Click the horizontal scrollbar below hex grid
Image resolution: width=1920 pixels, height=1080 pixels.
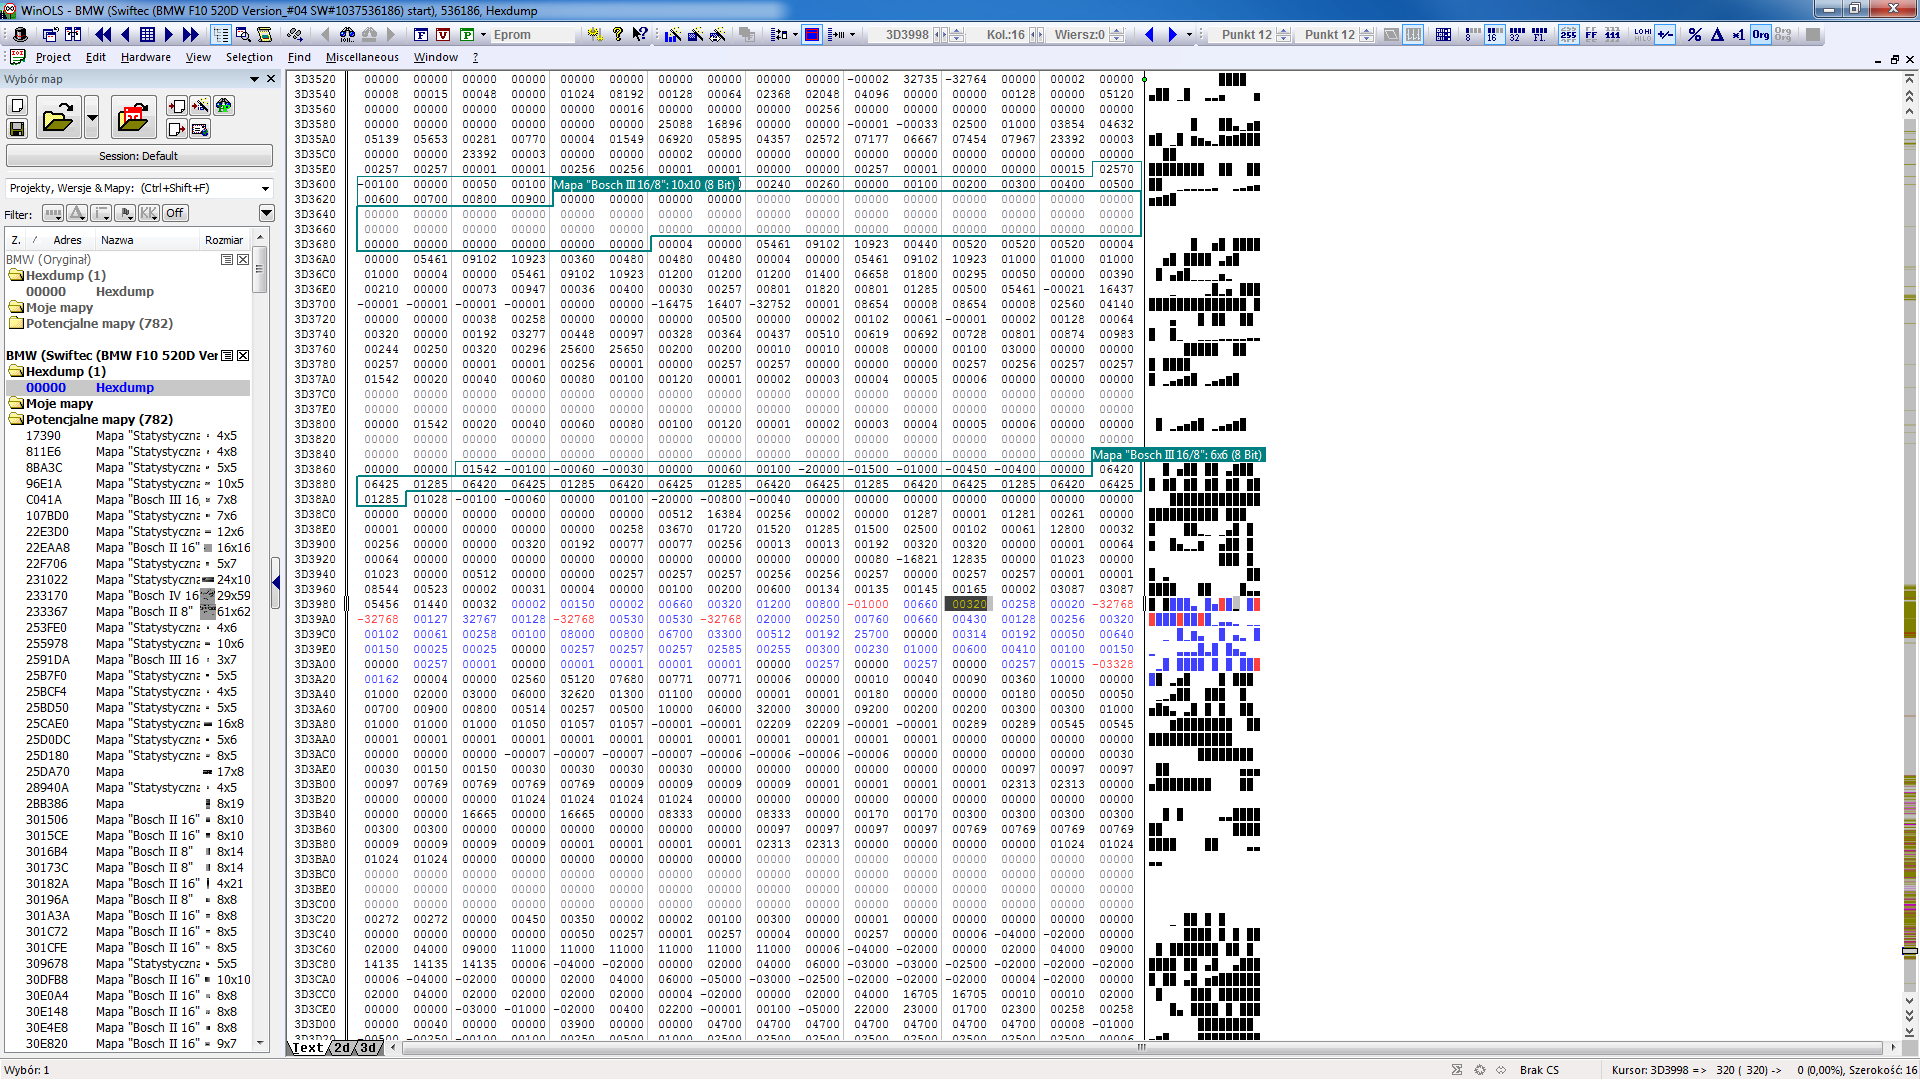click(1140, 1047)
